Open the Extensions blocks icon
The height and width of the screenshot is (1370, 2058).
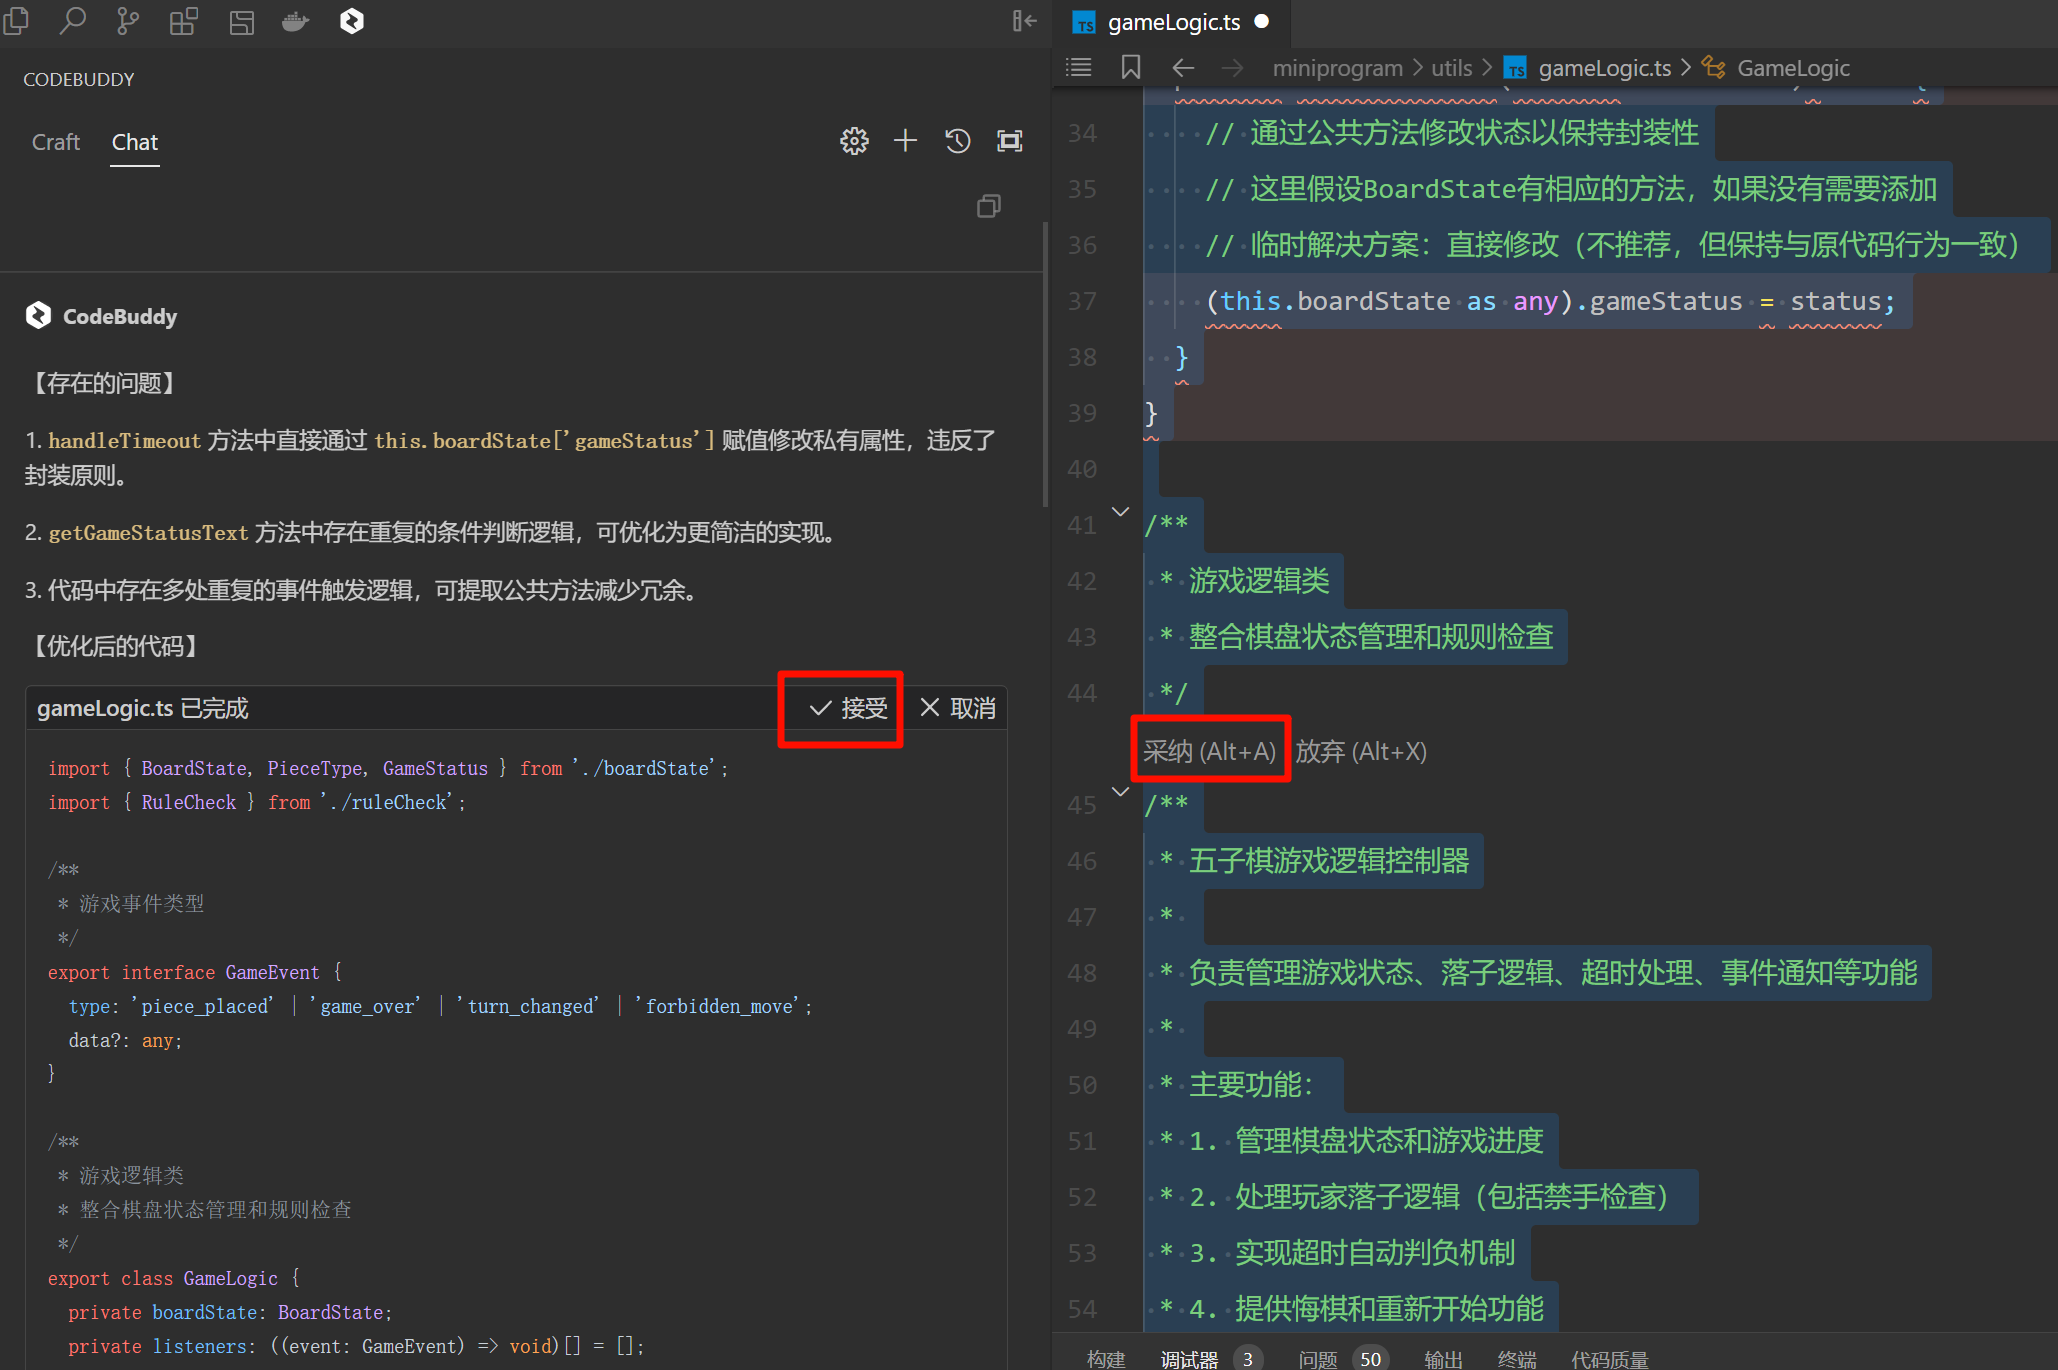coord(183,20)
